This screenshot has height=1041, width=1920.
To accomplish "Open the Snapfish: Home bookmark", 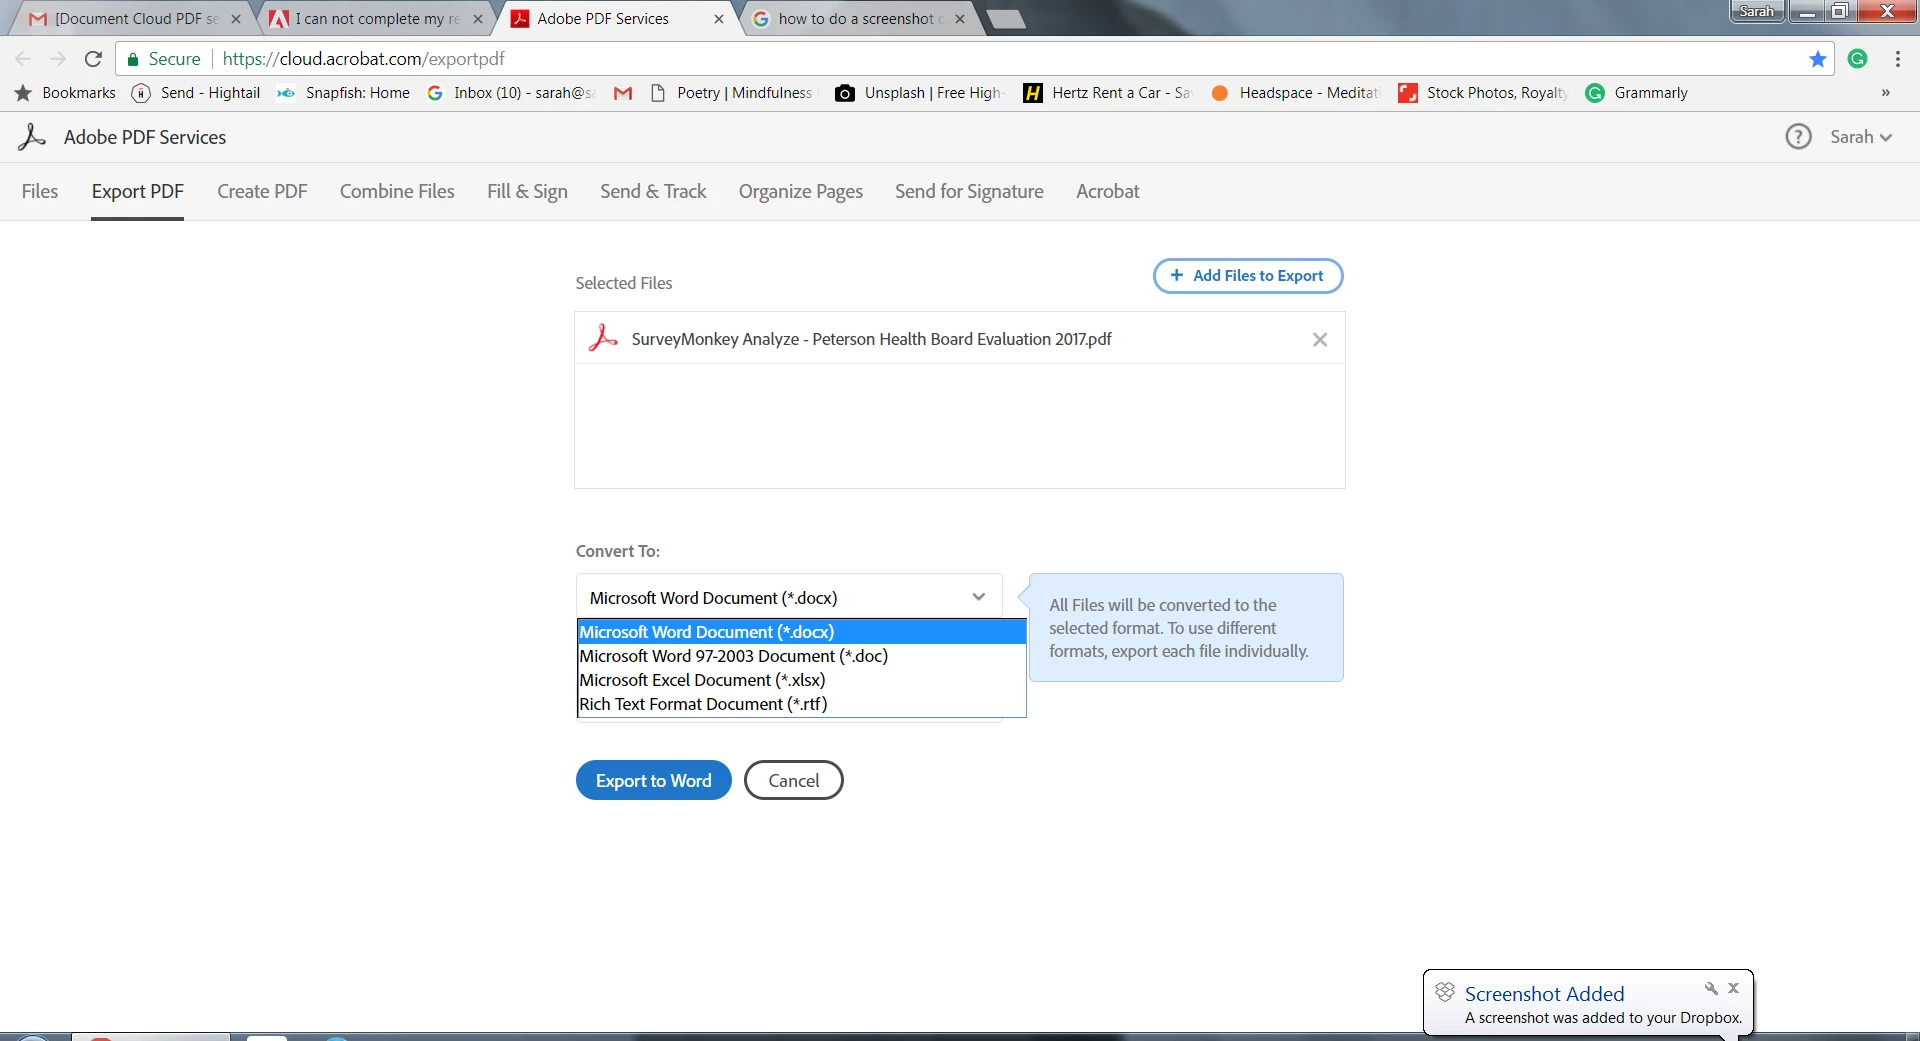I will click(344, 93).
